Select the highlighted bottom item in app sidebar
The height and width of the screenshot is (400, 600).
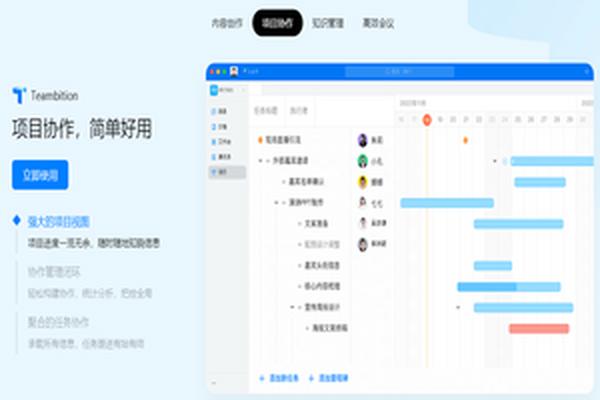click(x=226, y=172)
